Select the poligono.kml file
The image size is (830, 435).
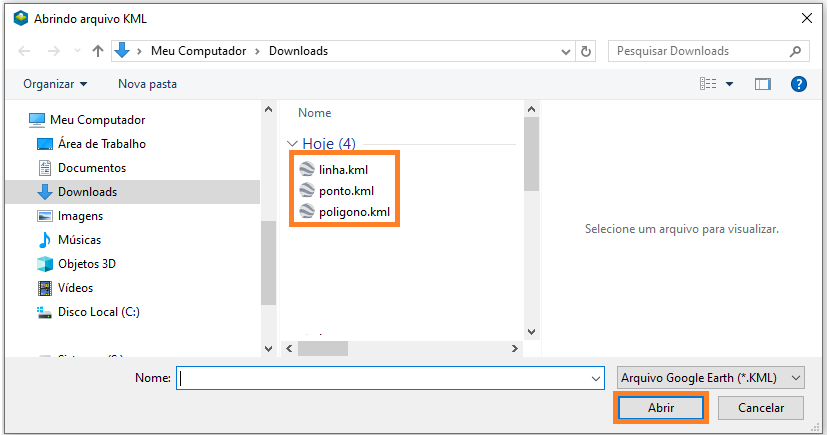tap(353, 212)
